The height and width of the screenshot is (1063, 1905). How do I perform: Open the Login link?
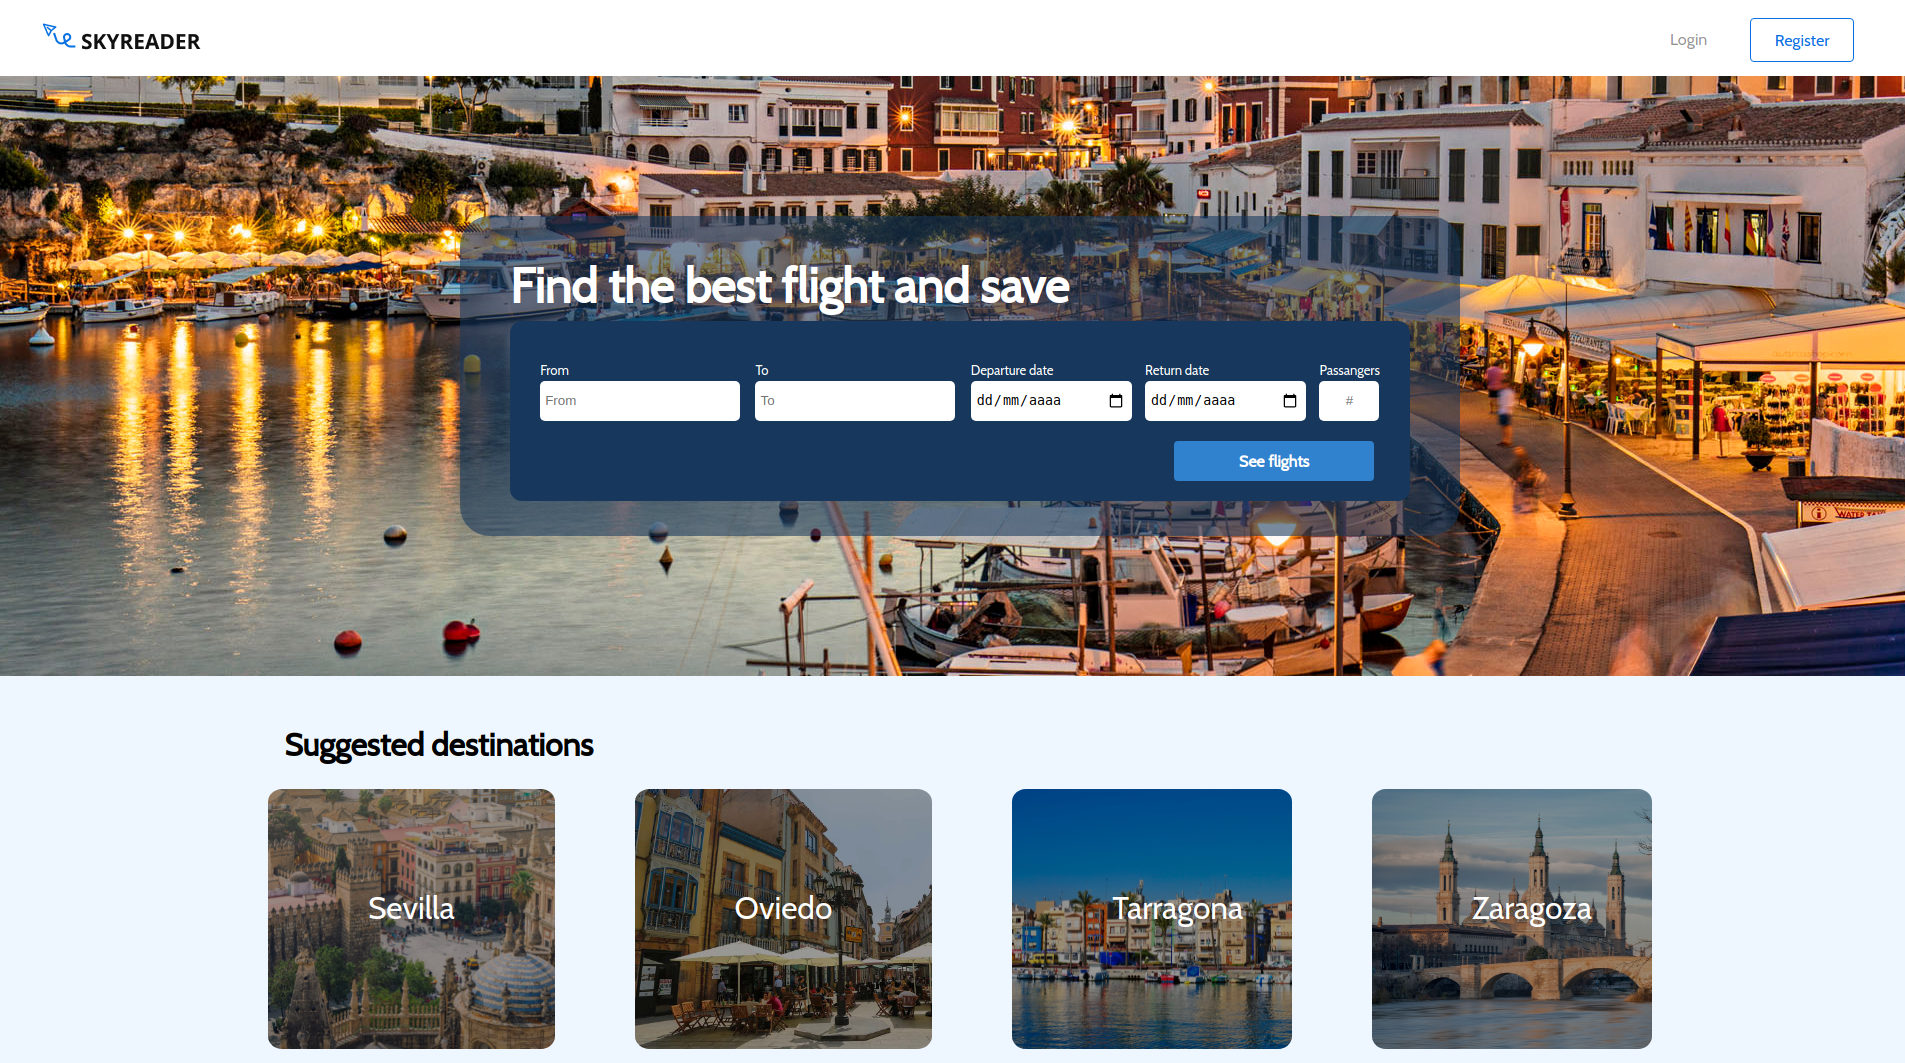1688,40
